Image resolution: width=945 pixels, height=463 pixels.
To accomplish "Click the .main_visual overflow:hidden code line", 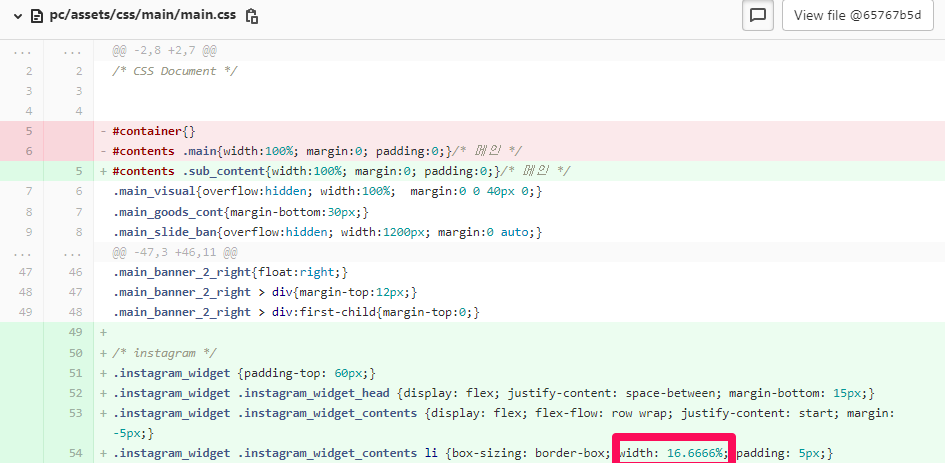I will (x=327, y=191).
